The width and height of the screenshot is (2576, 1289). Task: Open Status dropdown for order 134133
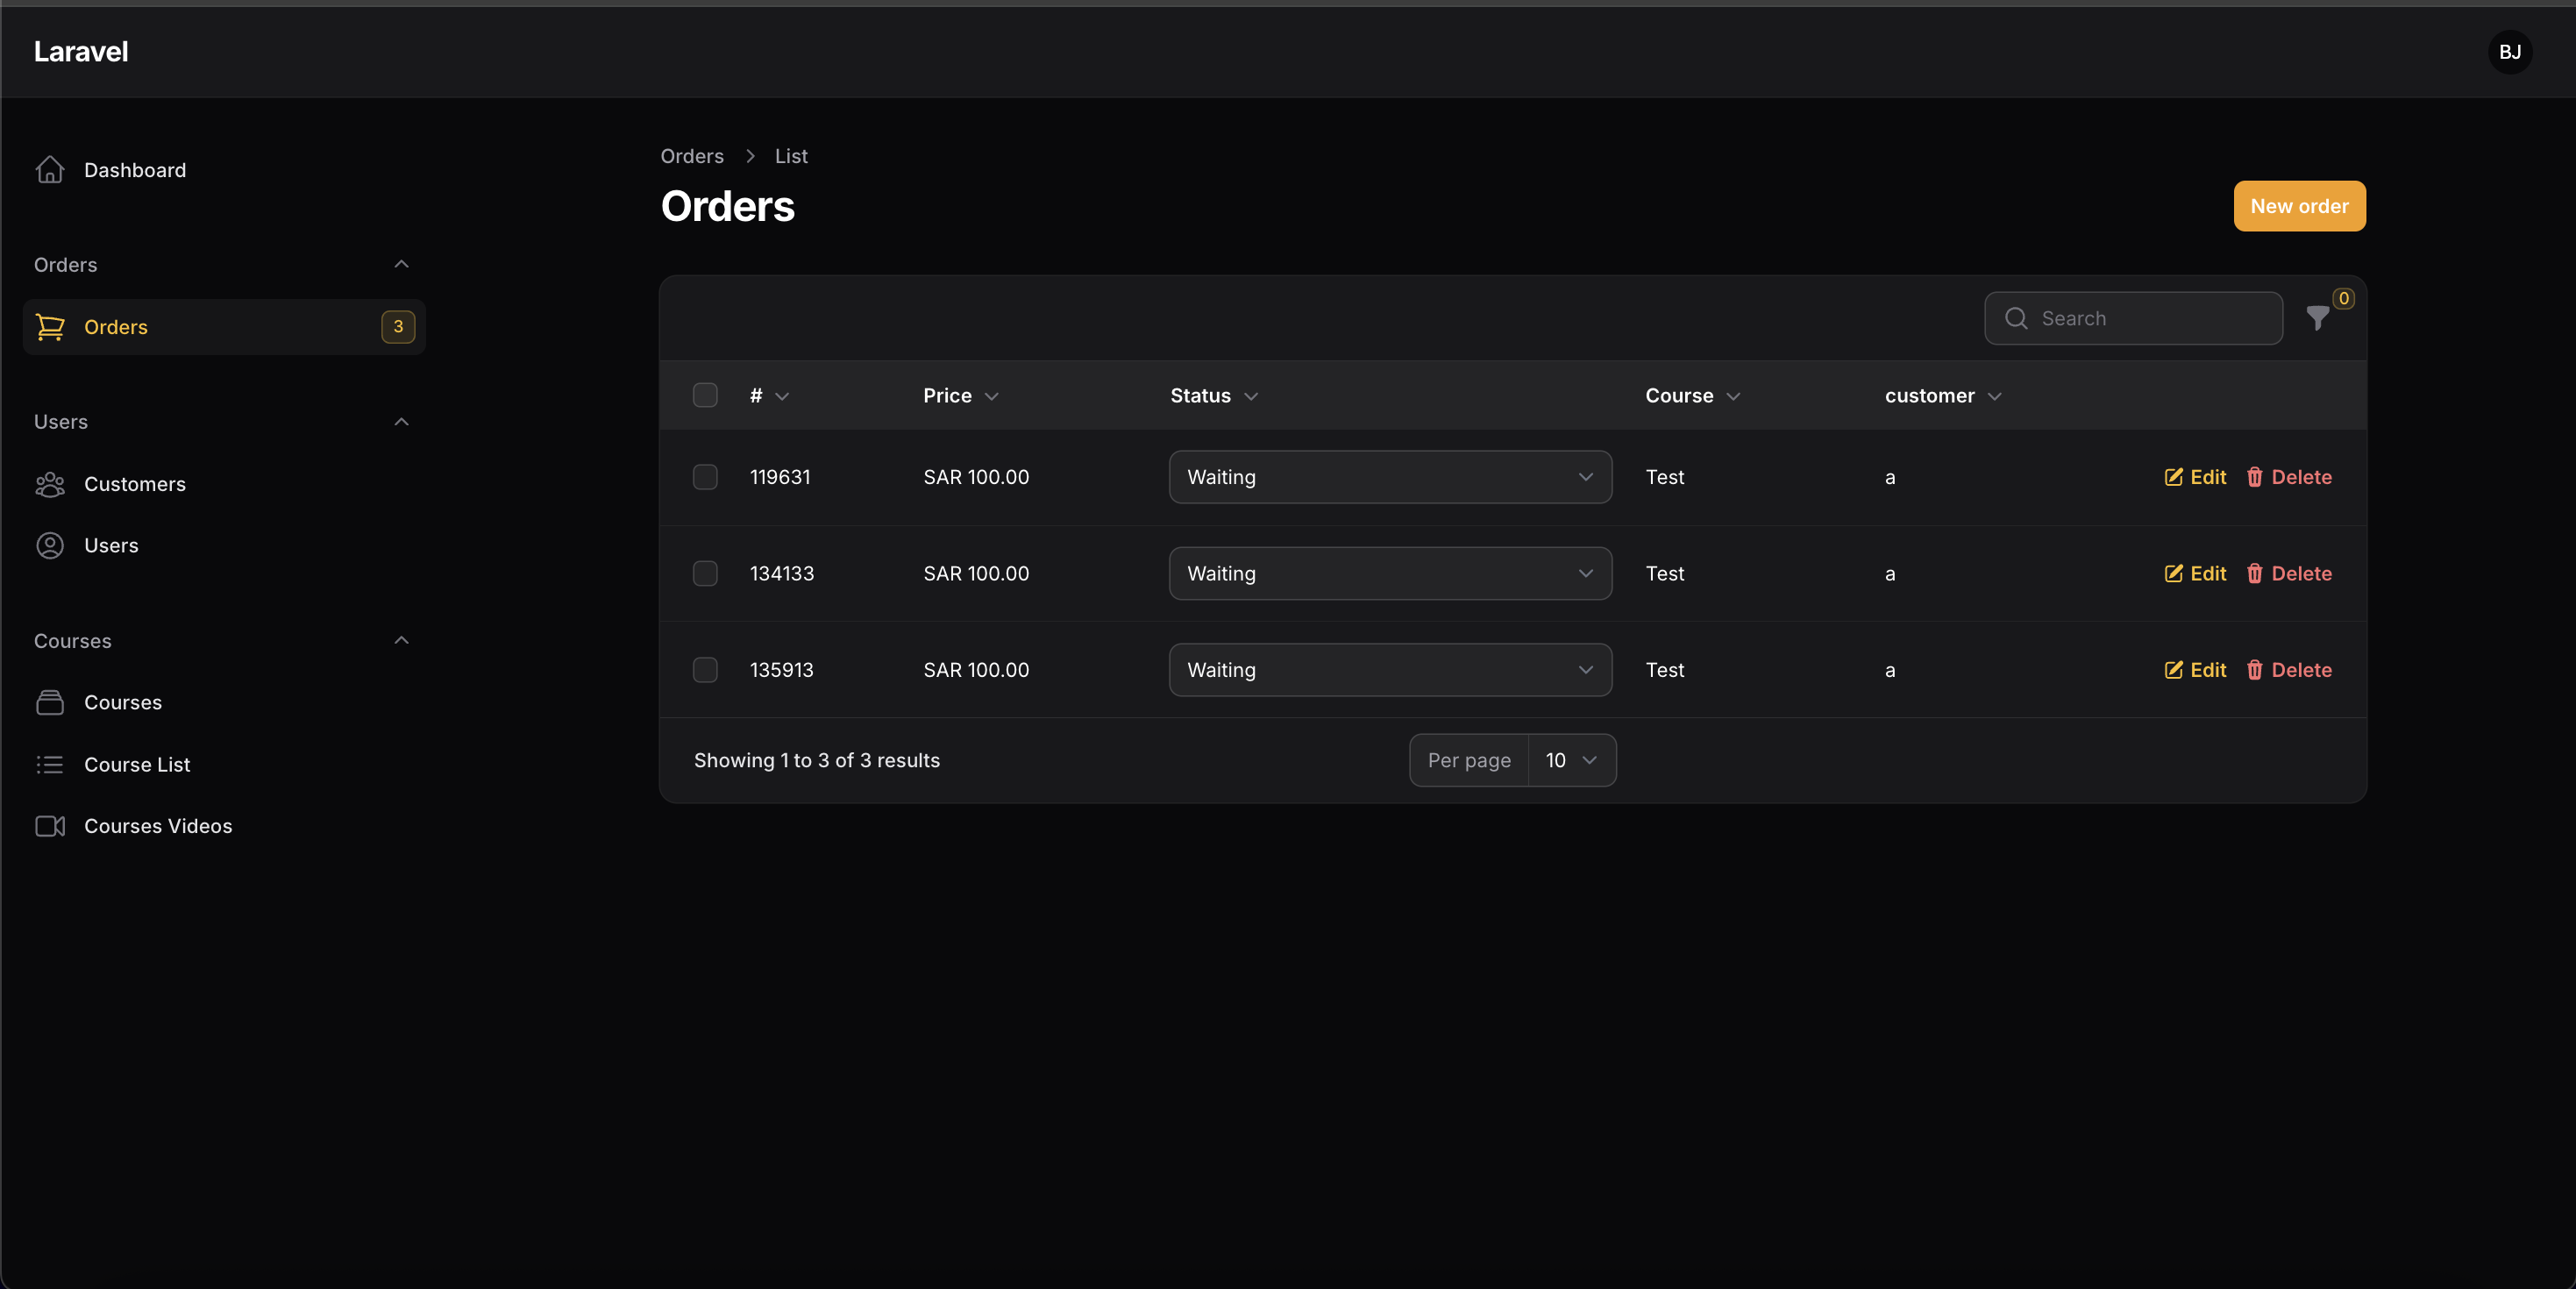click(1390, 573)
